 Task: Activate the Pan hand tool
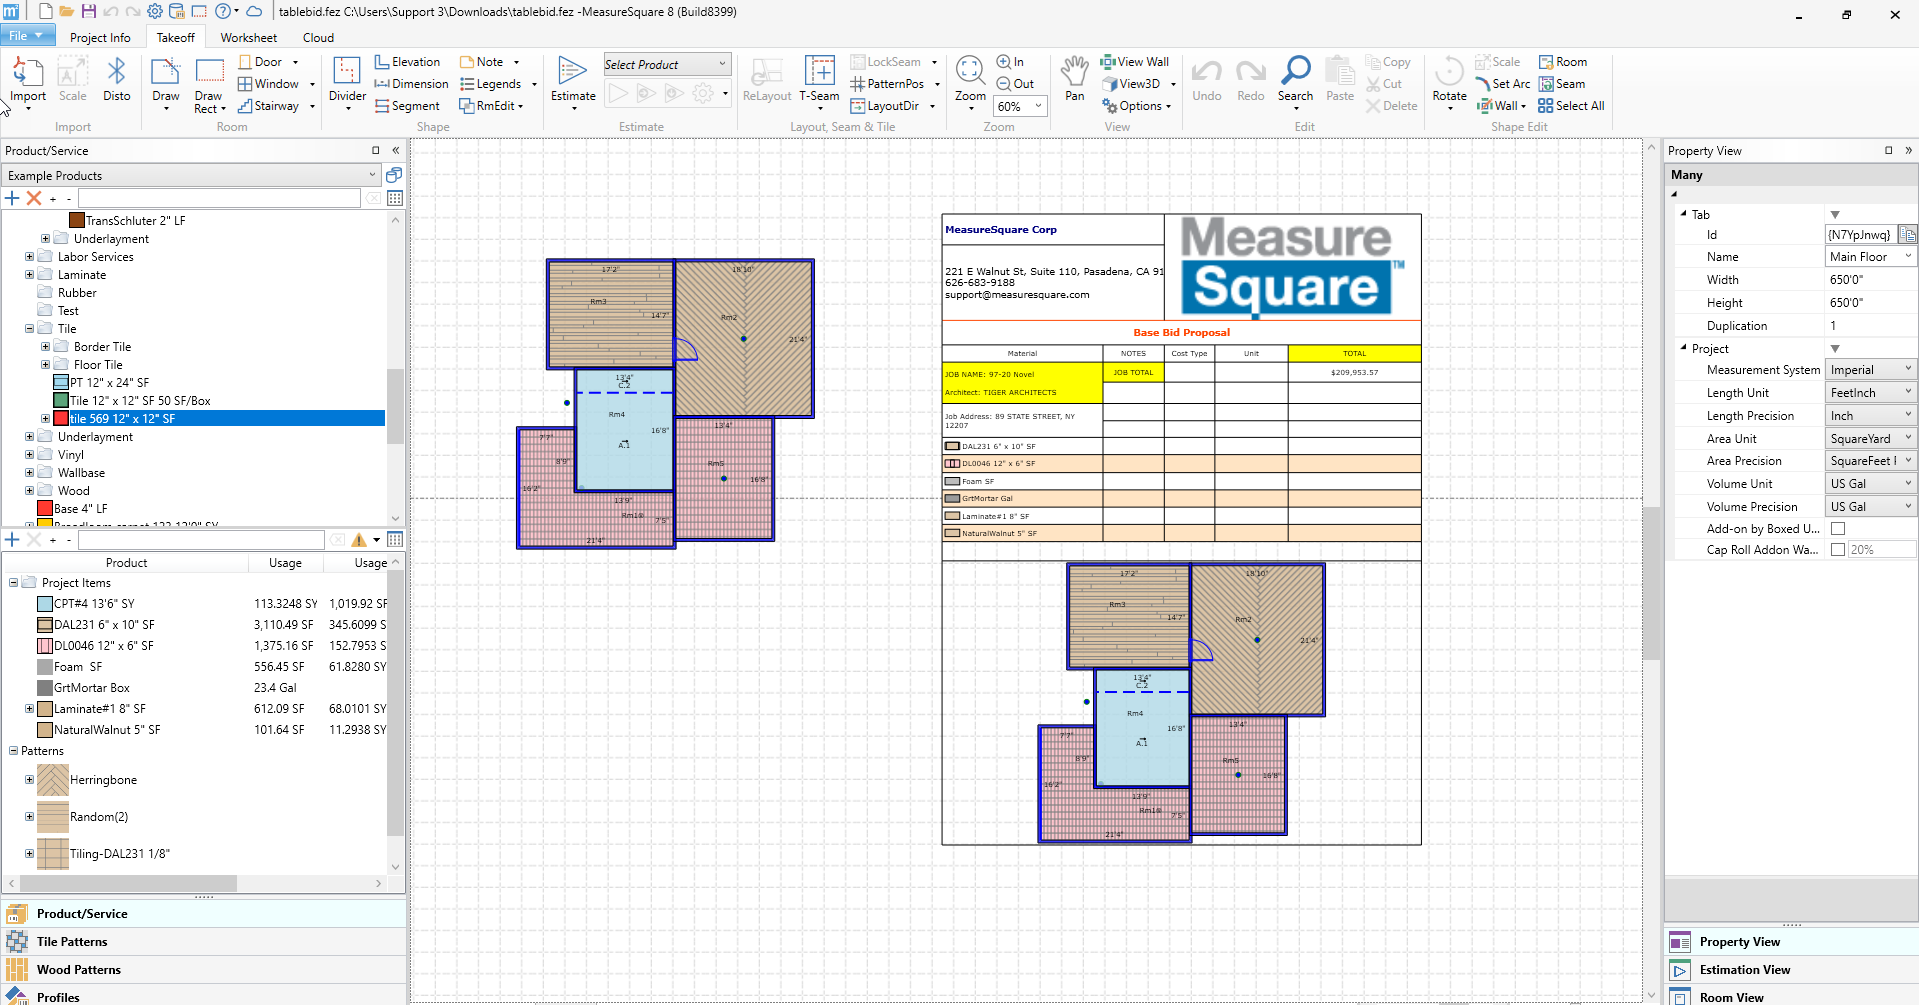pyautogui.click(x=1075, y=78)
